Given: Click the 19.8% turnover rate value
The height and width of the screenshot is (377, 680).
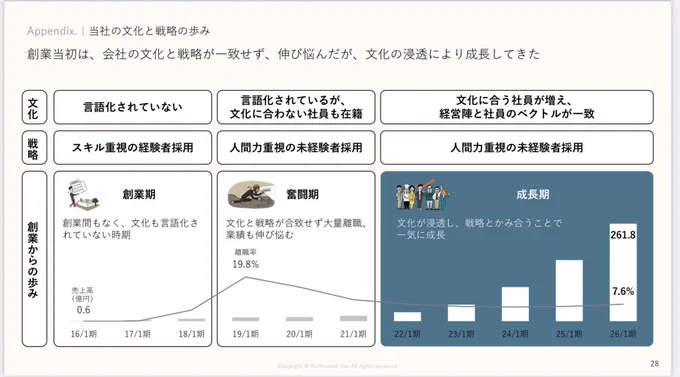Looking at the screenshot, I should pos(245,264).
